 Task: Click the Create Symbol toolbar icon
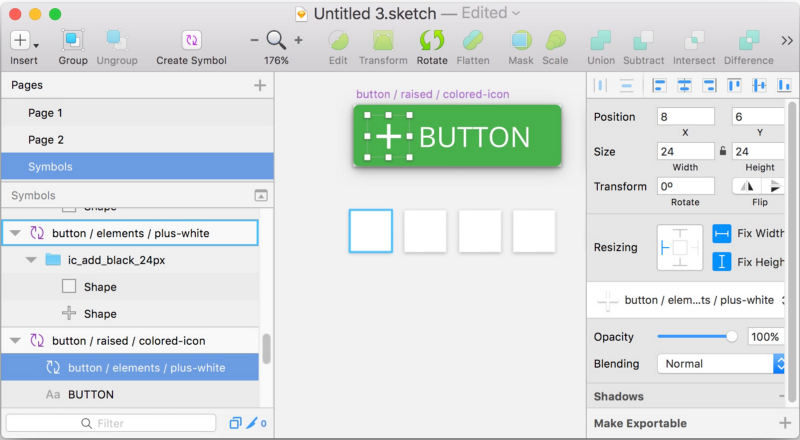[x=192, y=41]
